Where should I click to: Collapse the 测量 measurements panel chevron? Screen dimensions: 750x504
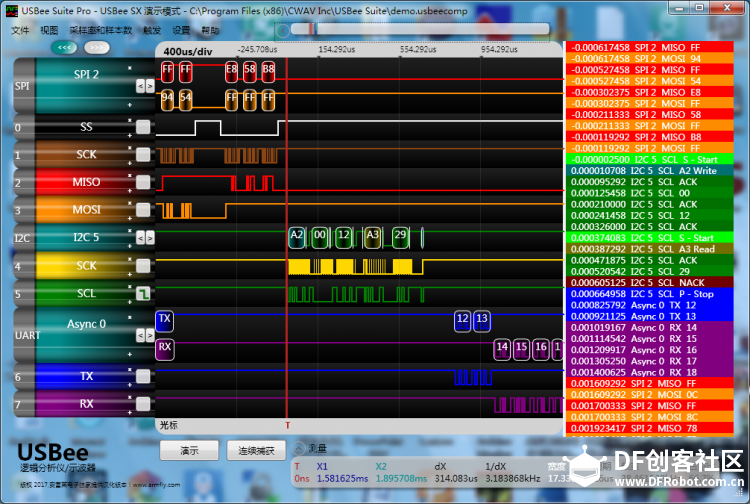coord(298,448)
